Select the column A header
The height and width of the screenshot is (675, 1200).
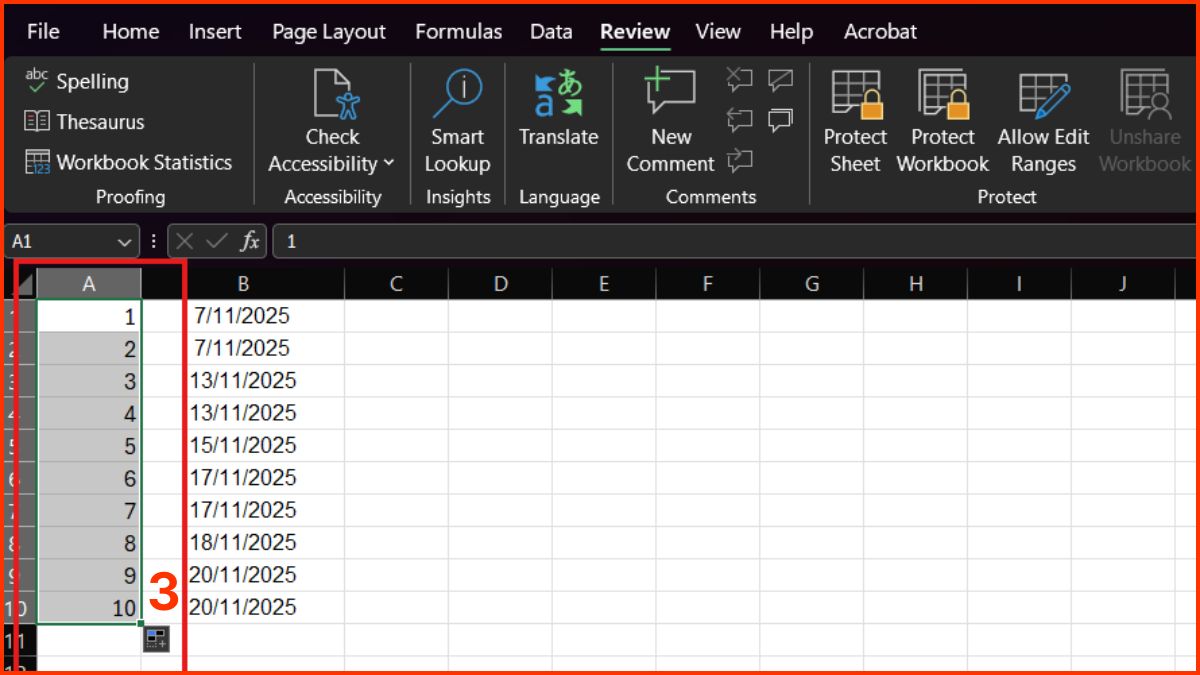click(88, 283)
